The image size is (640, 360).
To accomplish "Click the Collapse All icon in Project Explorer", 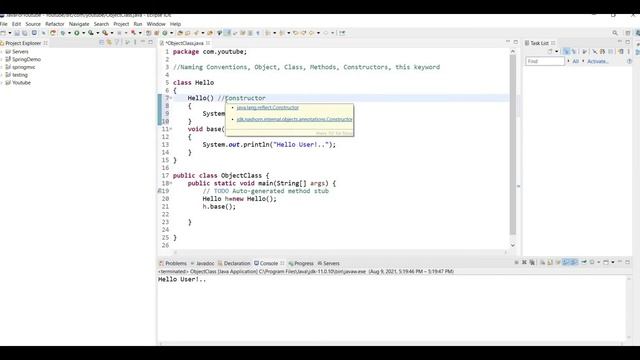I will 101,42.
